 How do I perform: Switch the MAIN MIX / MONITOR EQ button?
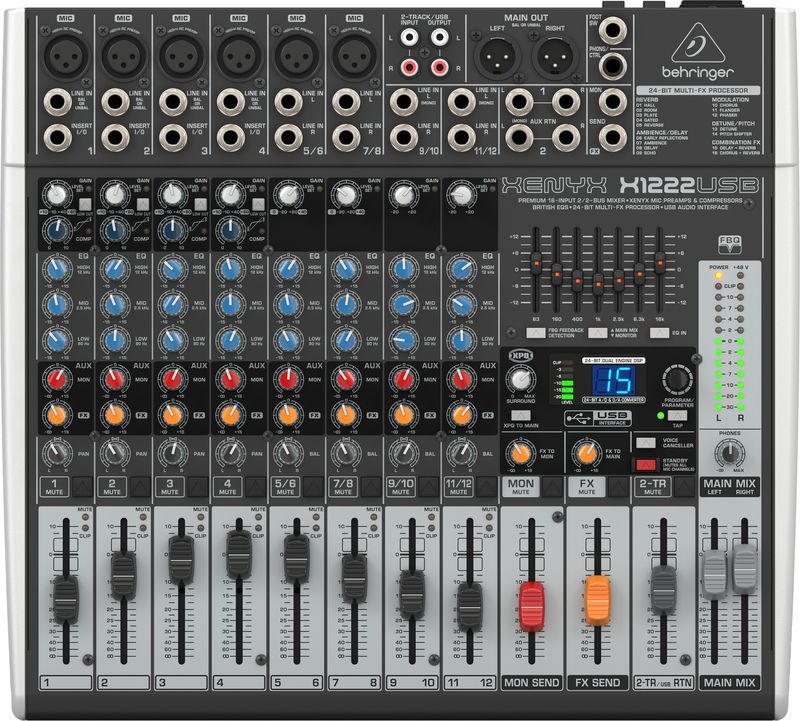pos(597,333)
